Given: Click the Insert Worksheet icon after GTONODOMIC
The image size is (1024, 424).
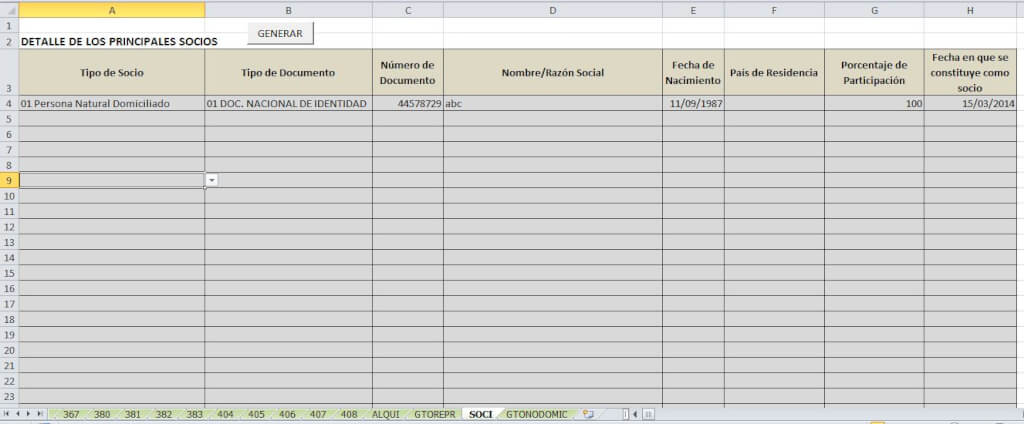Looking at the screenshot, I should 588,414.
